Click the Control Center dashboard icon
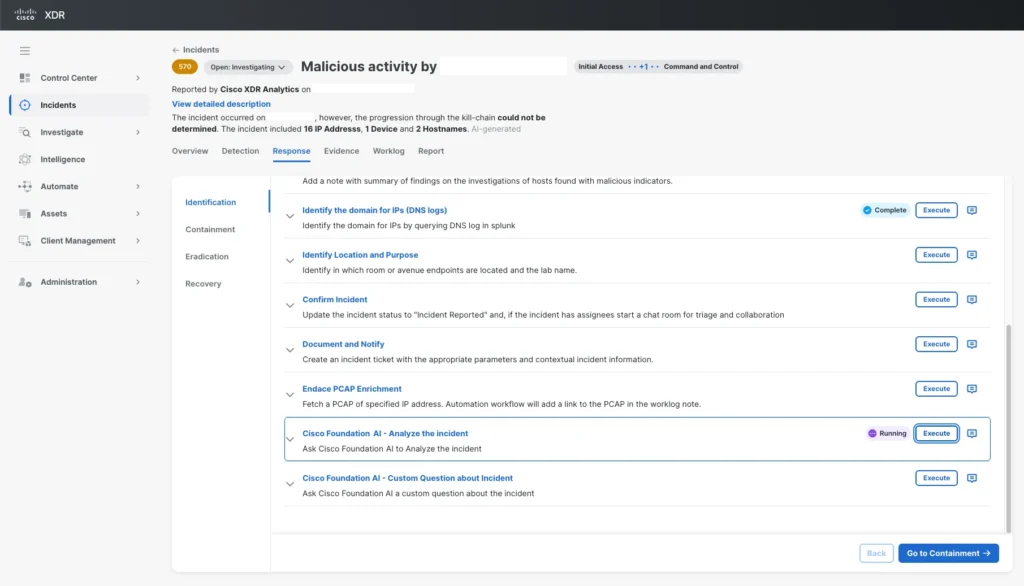Screen dimensions: 1024x586 [25, 78]
